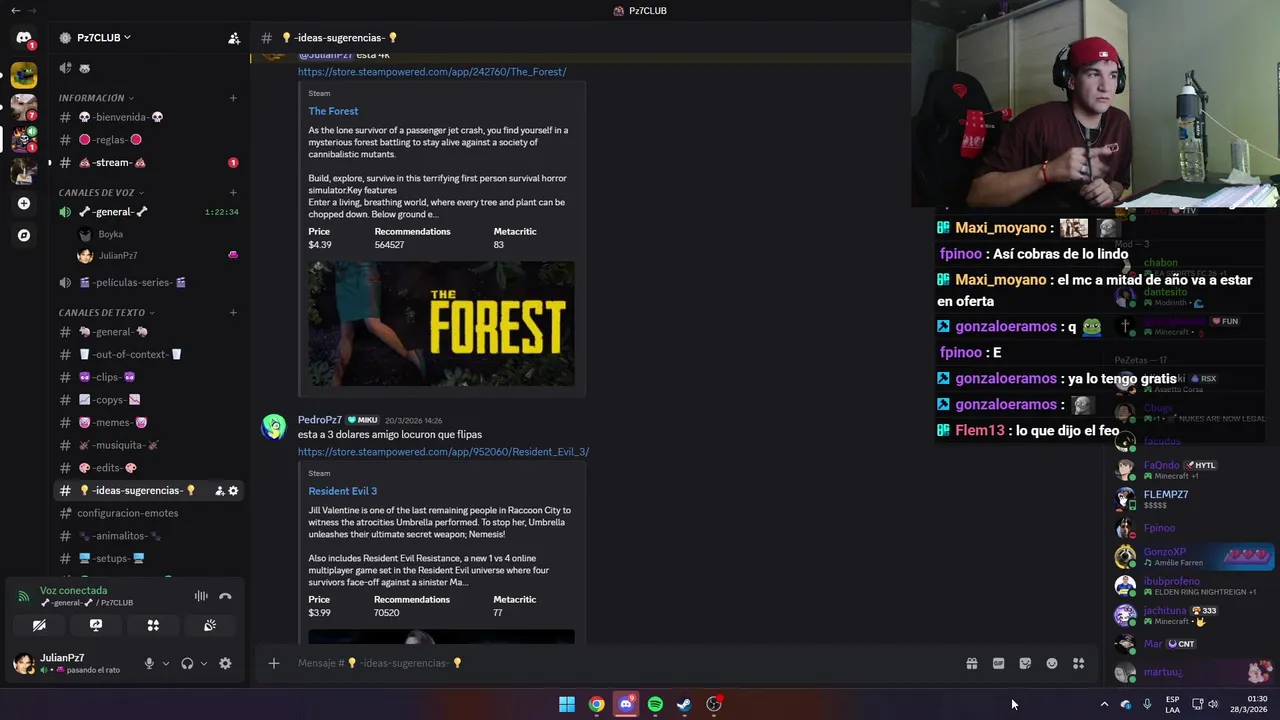This screenshot has width=1280, height=720.
Task: Open headphone output options arrow
Action: point(204,663)
